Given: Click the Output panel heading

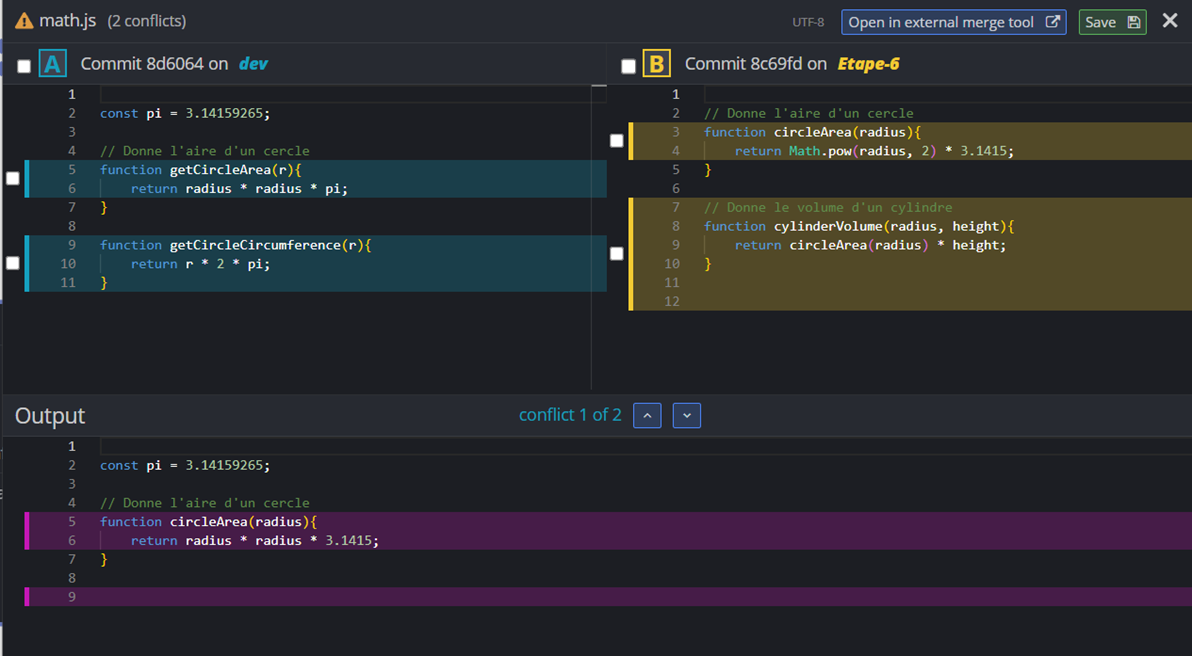Looking at the screenshot, I should click(50, 416).
